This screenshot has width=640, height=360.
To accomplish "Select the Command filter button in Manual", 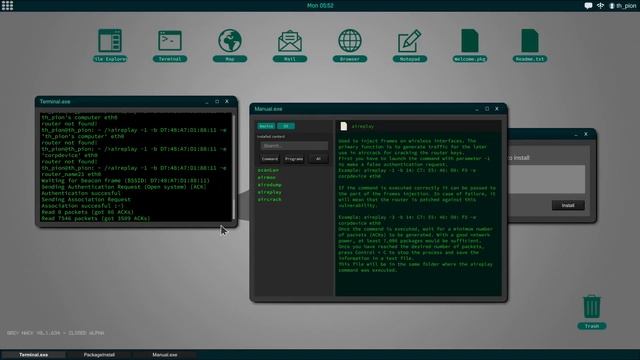I will pyautogui.click(x=269, y=159).
